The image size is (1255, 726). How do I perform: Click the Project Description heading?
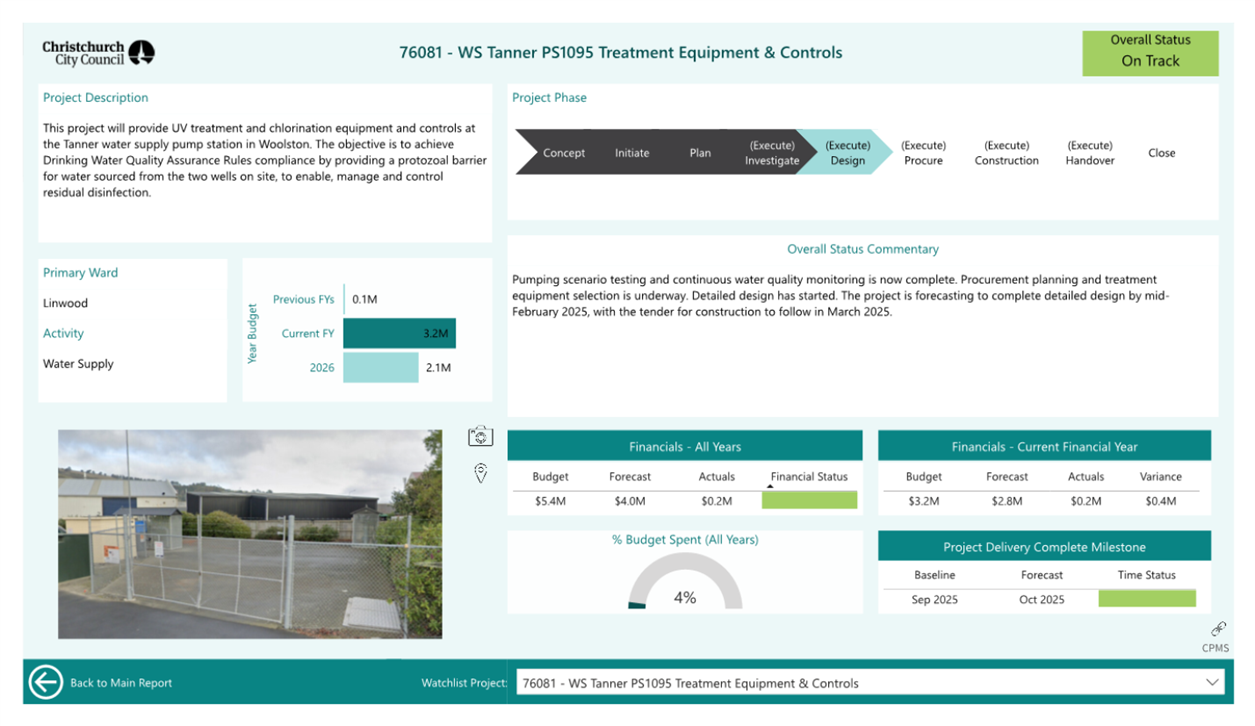tap(95, 98)
